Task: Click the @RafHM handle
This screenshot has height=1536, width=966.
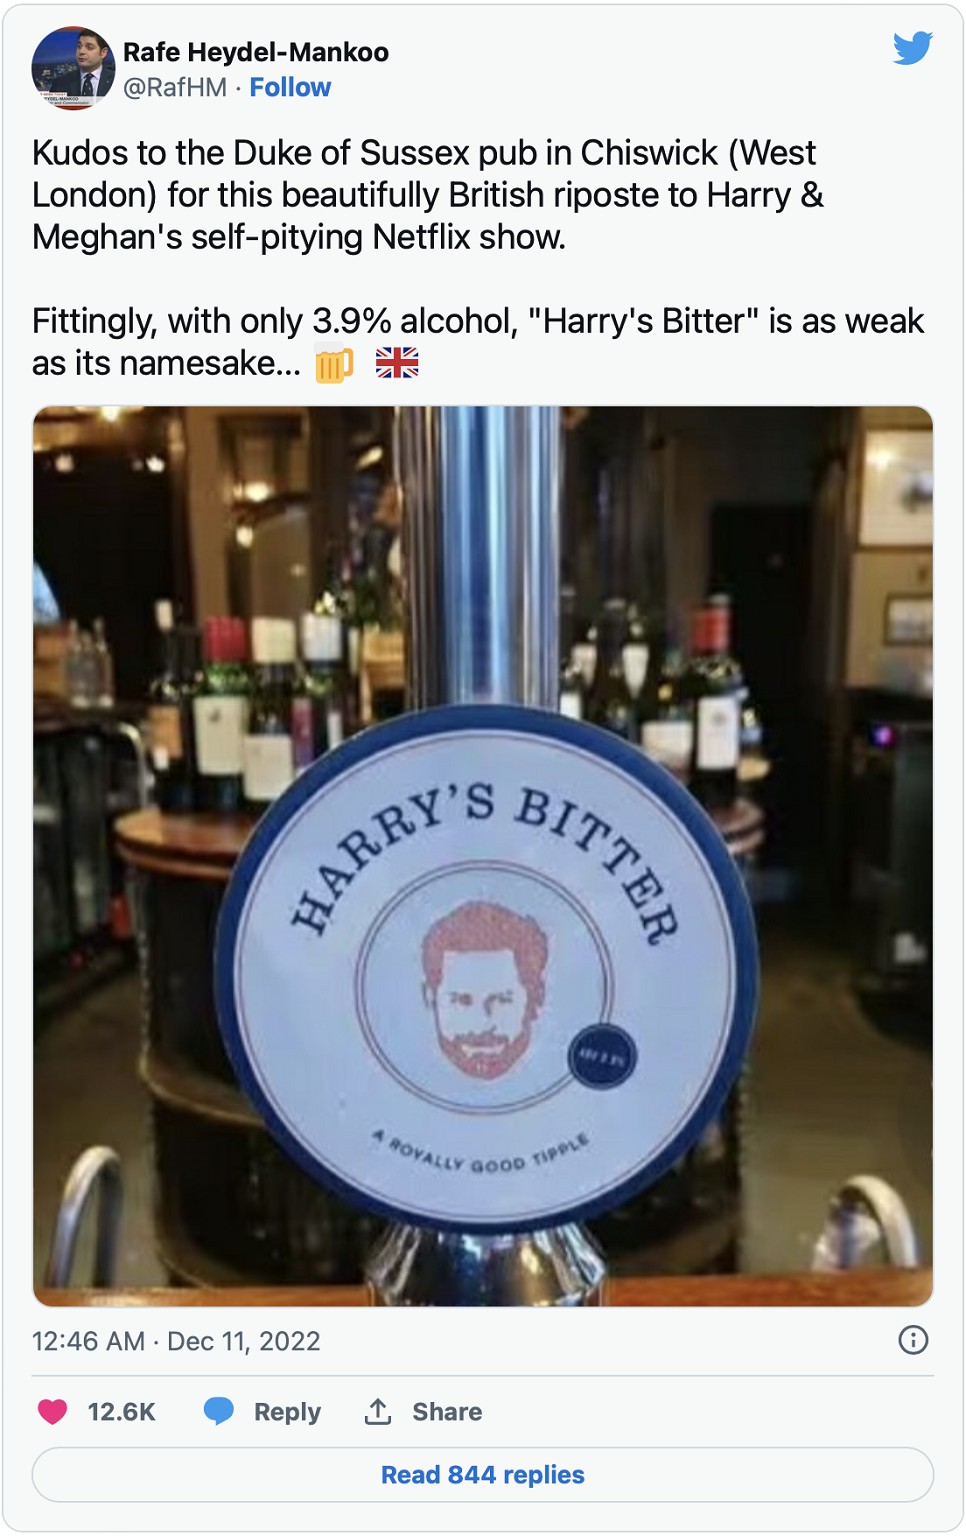Action: (x=175, y=88)
